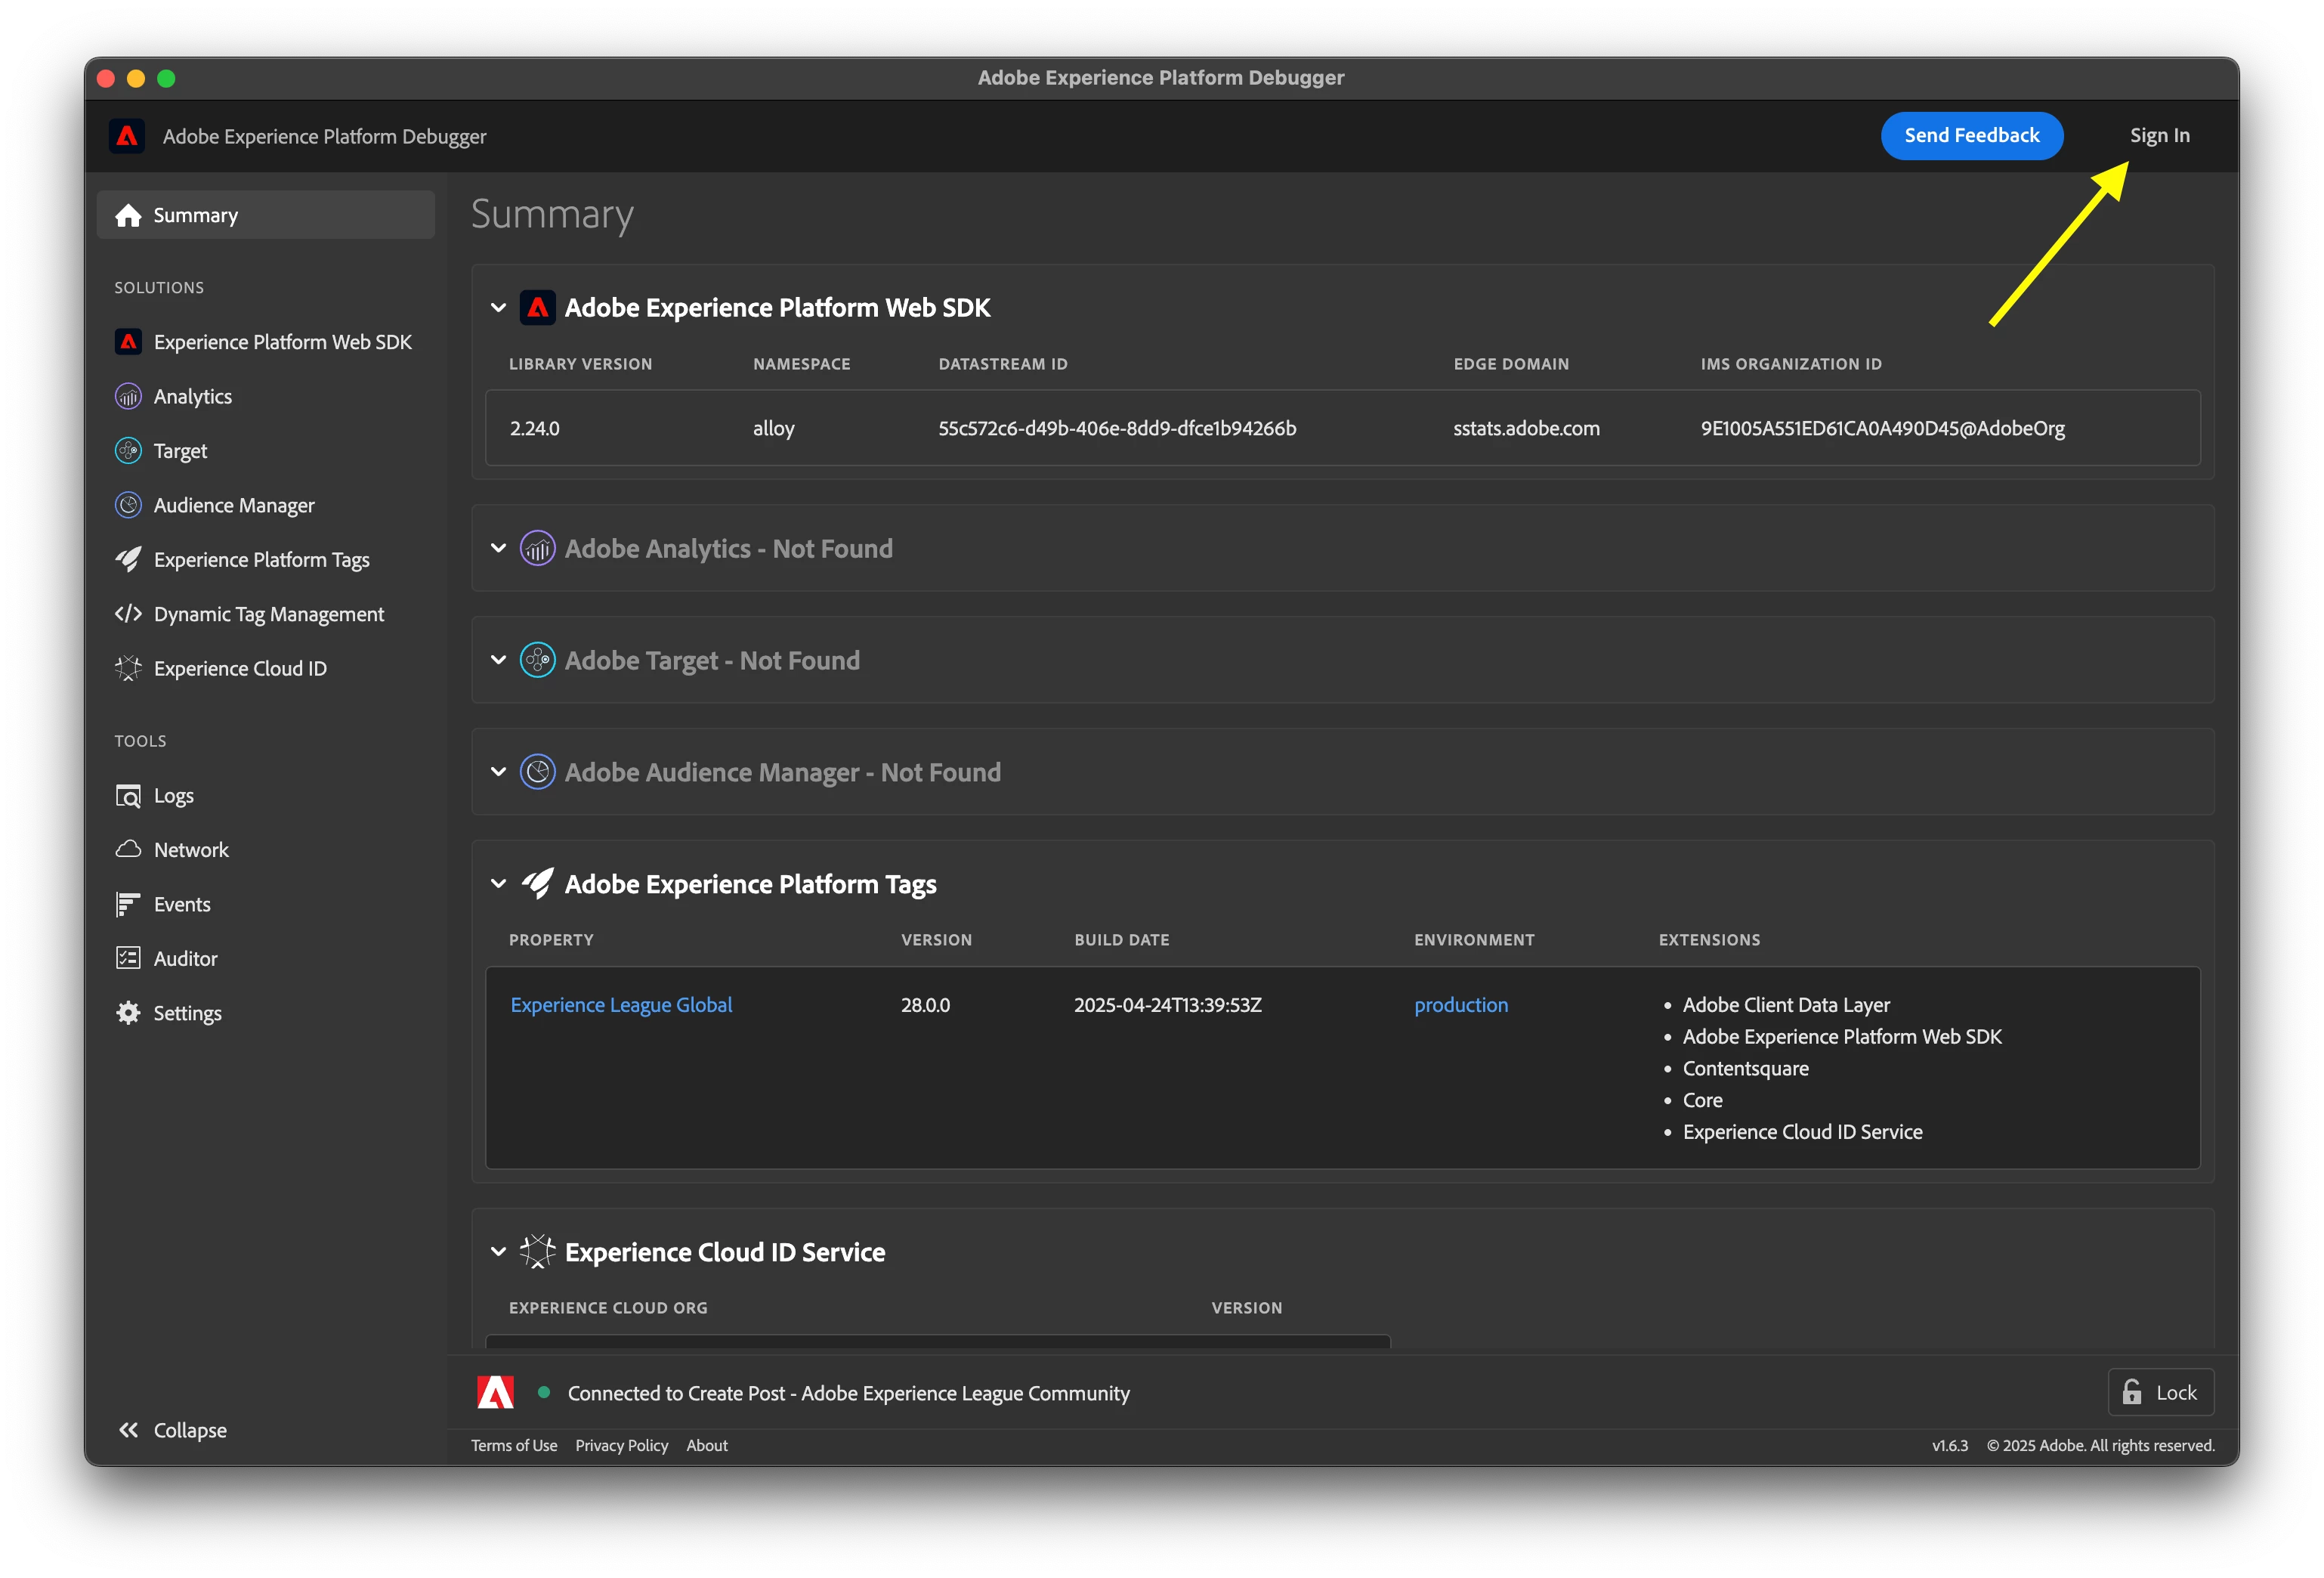The height and width of the screenshot is (1578, 2324).
Task: Open the Events tool page
Action: [x=182, y=904]
